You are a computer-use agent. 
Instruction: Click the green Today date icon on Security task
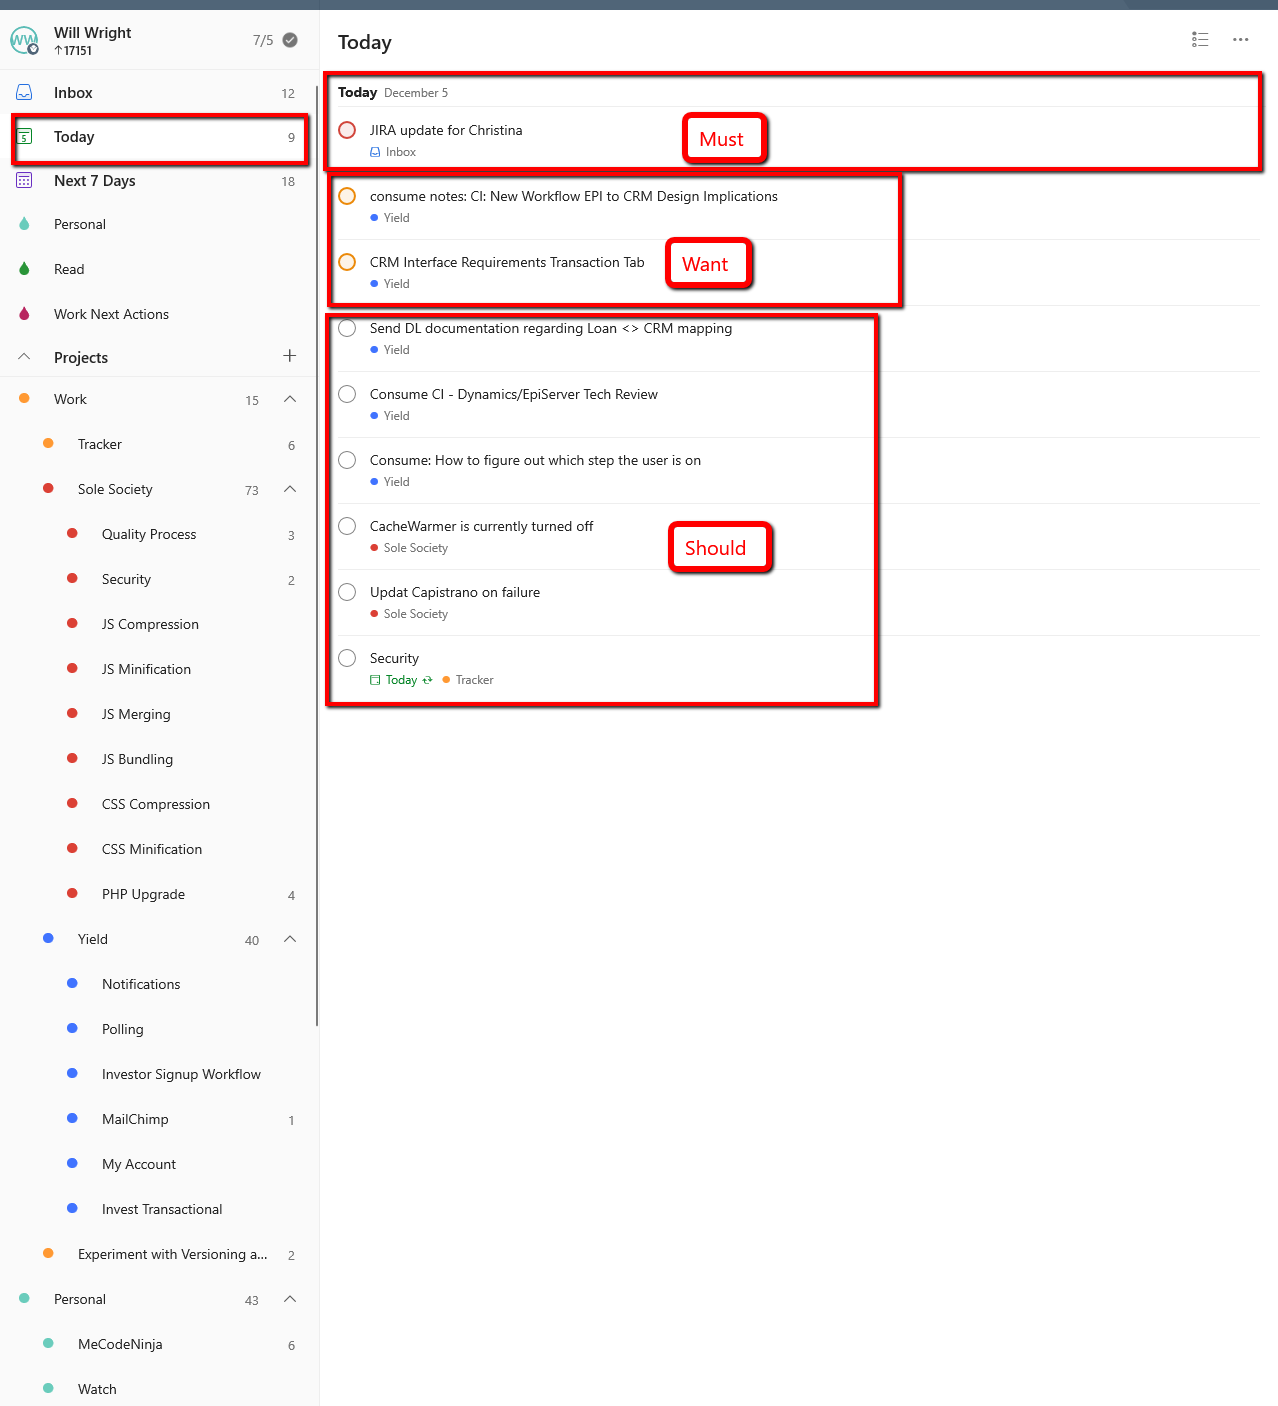click(375, 680)
